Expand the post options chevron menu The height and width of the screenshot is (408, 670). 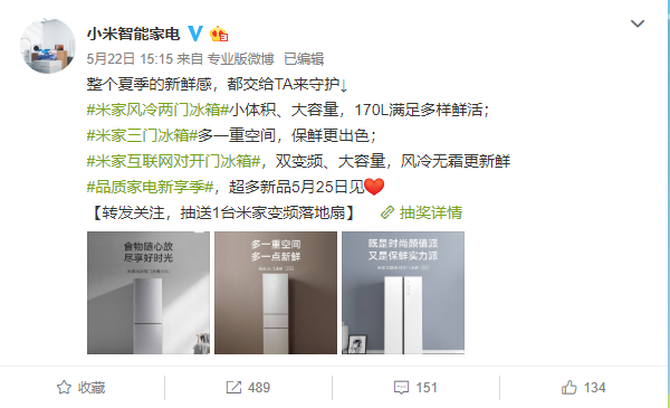(637, 23)
